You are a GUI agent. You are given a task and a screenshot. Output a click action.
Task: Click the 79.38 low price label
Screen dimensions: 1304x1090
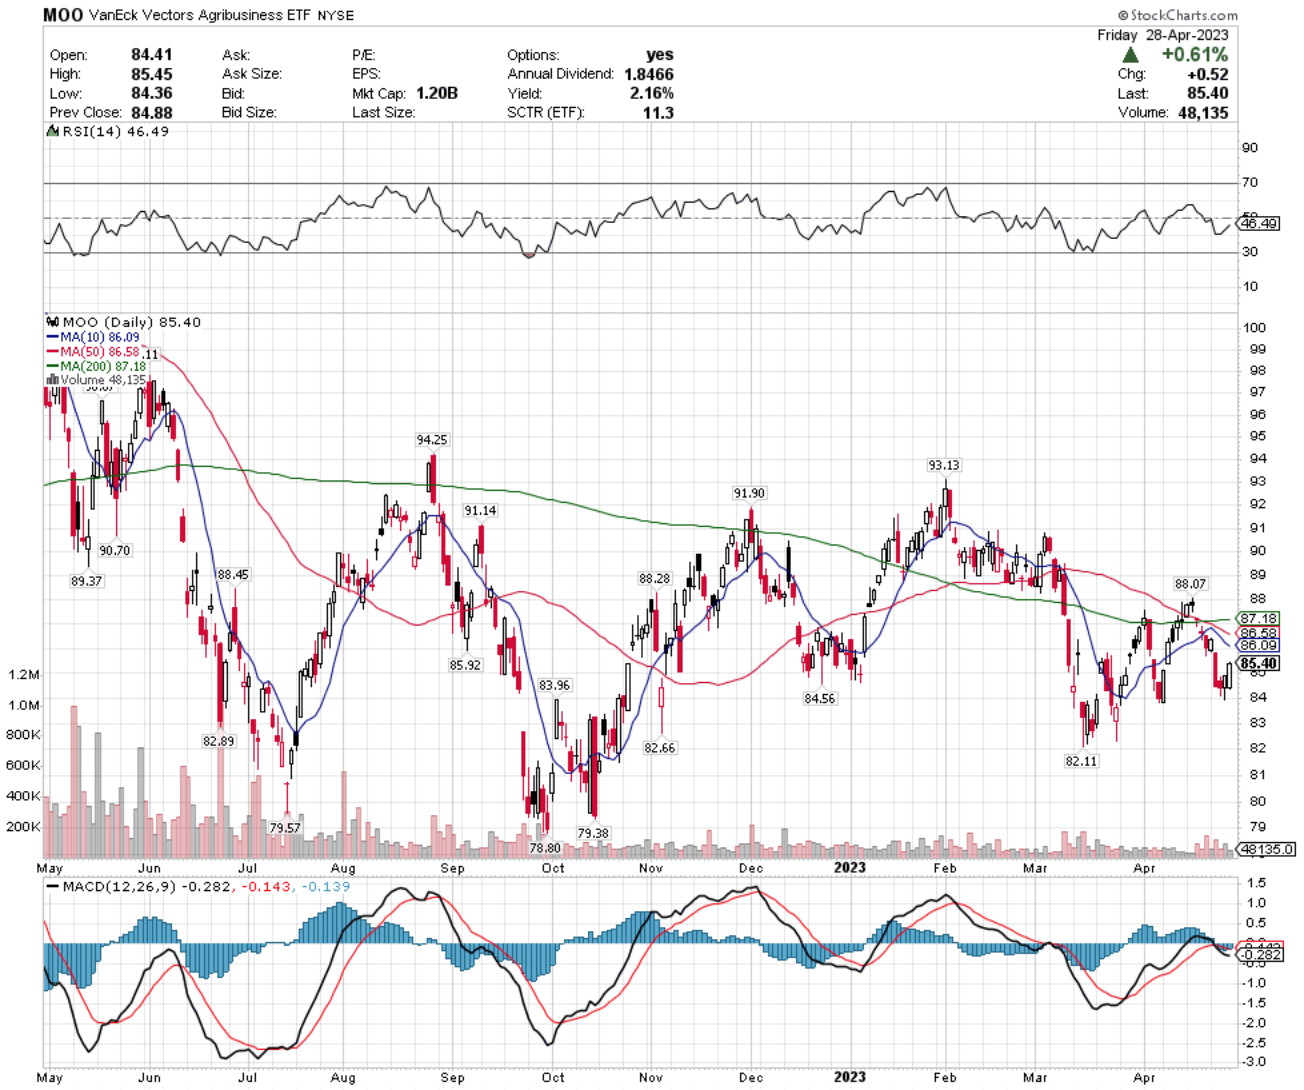click(x=593, y=832)
